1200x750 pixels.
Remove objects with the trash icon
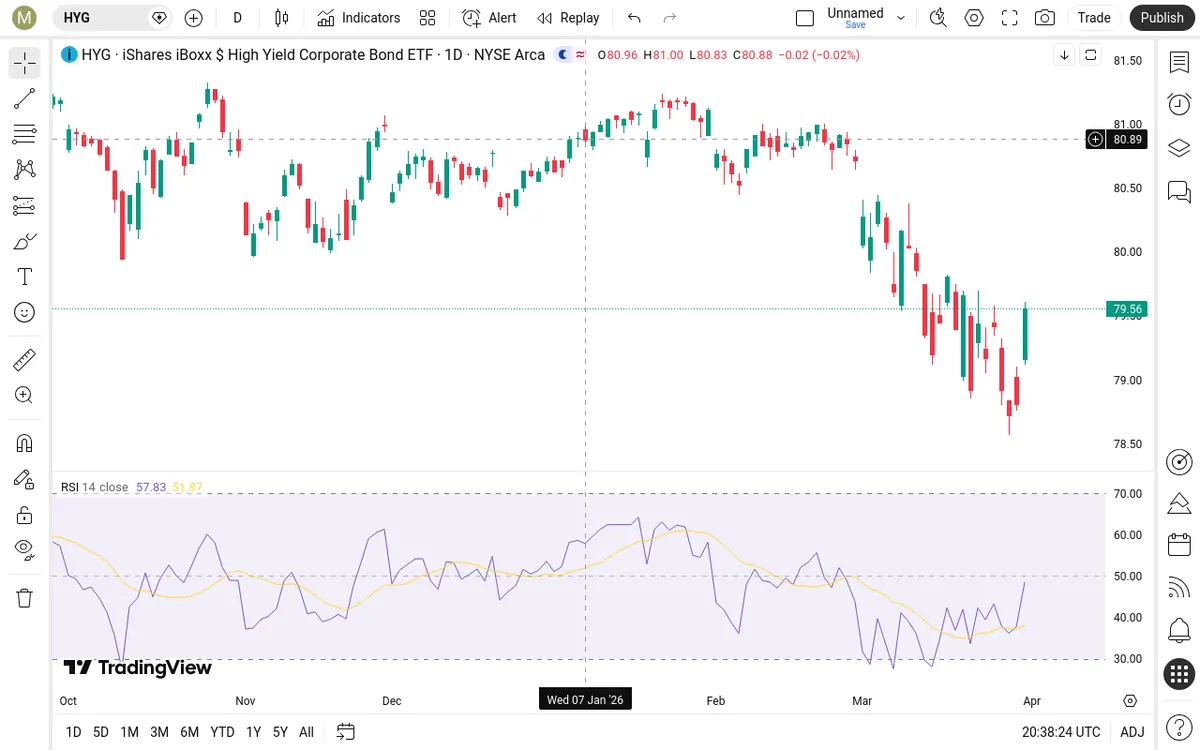tap(25, 598)
